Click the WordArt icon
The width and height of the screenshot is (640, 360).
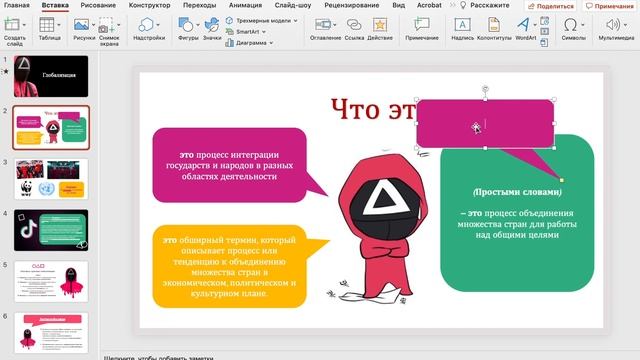[x=523, y=25]
